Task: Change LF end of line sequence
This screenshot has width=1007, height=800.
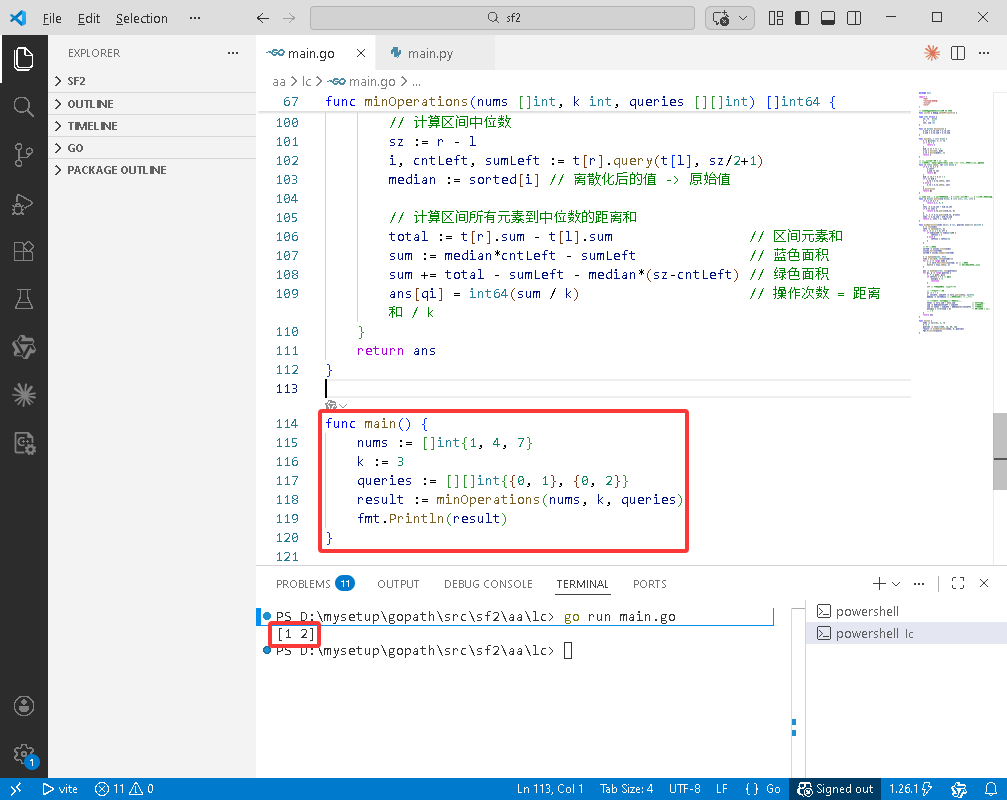Action: pyautogui.click(x=722, y=788)
